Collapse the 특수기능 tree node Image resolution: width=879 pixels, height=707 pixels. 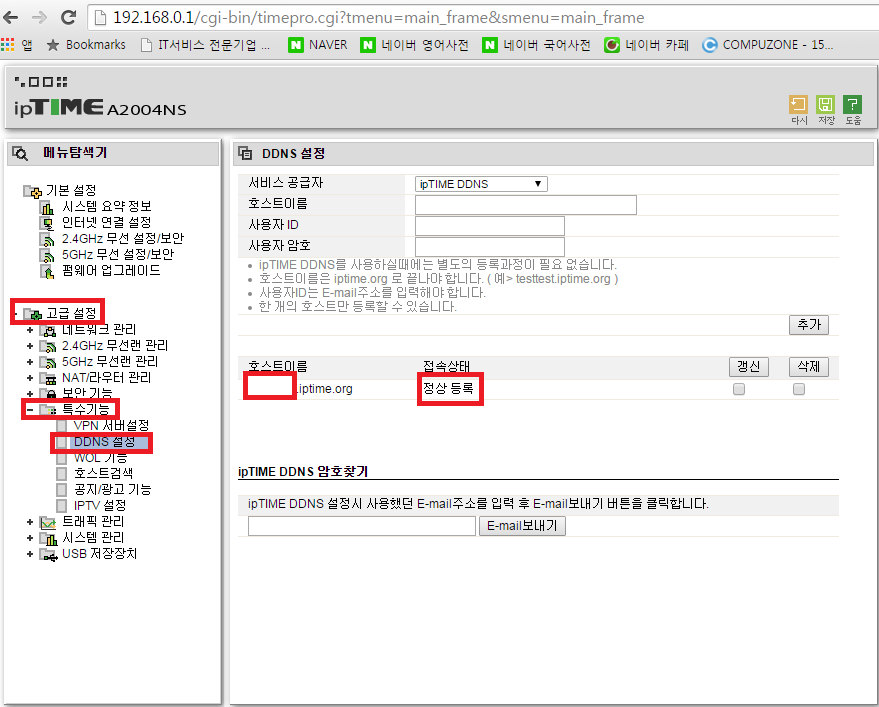pyautogui.click(x=29, y=409)
